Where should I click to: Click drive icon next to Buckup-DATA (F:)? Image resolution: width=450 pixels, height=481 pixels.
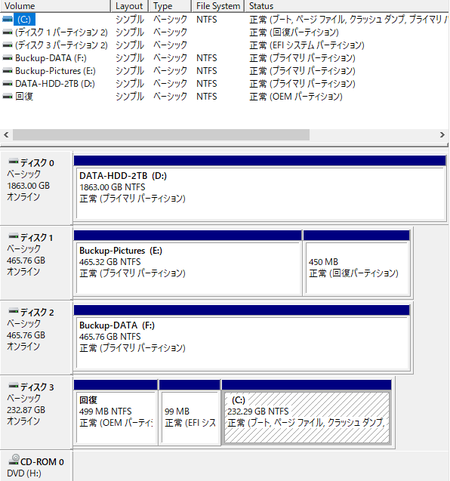coord(7,58)
